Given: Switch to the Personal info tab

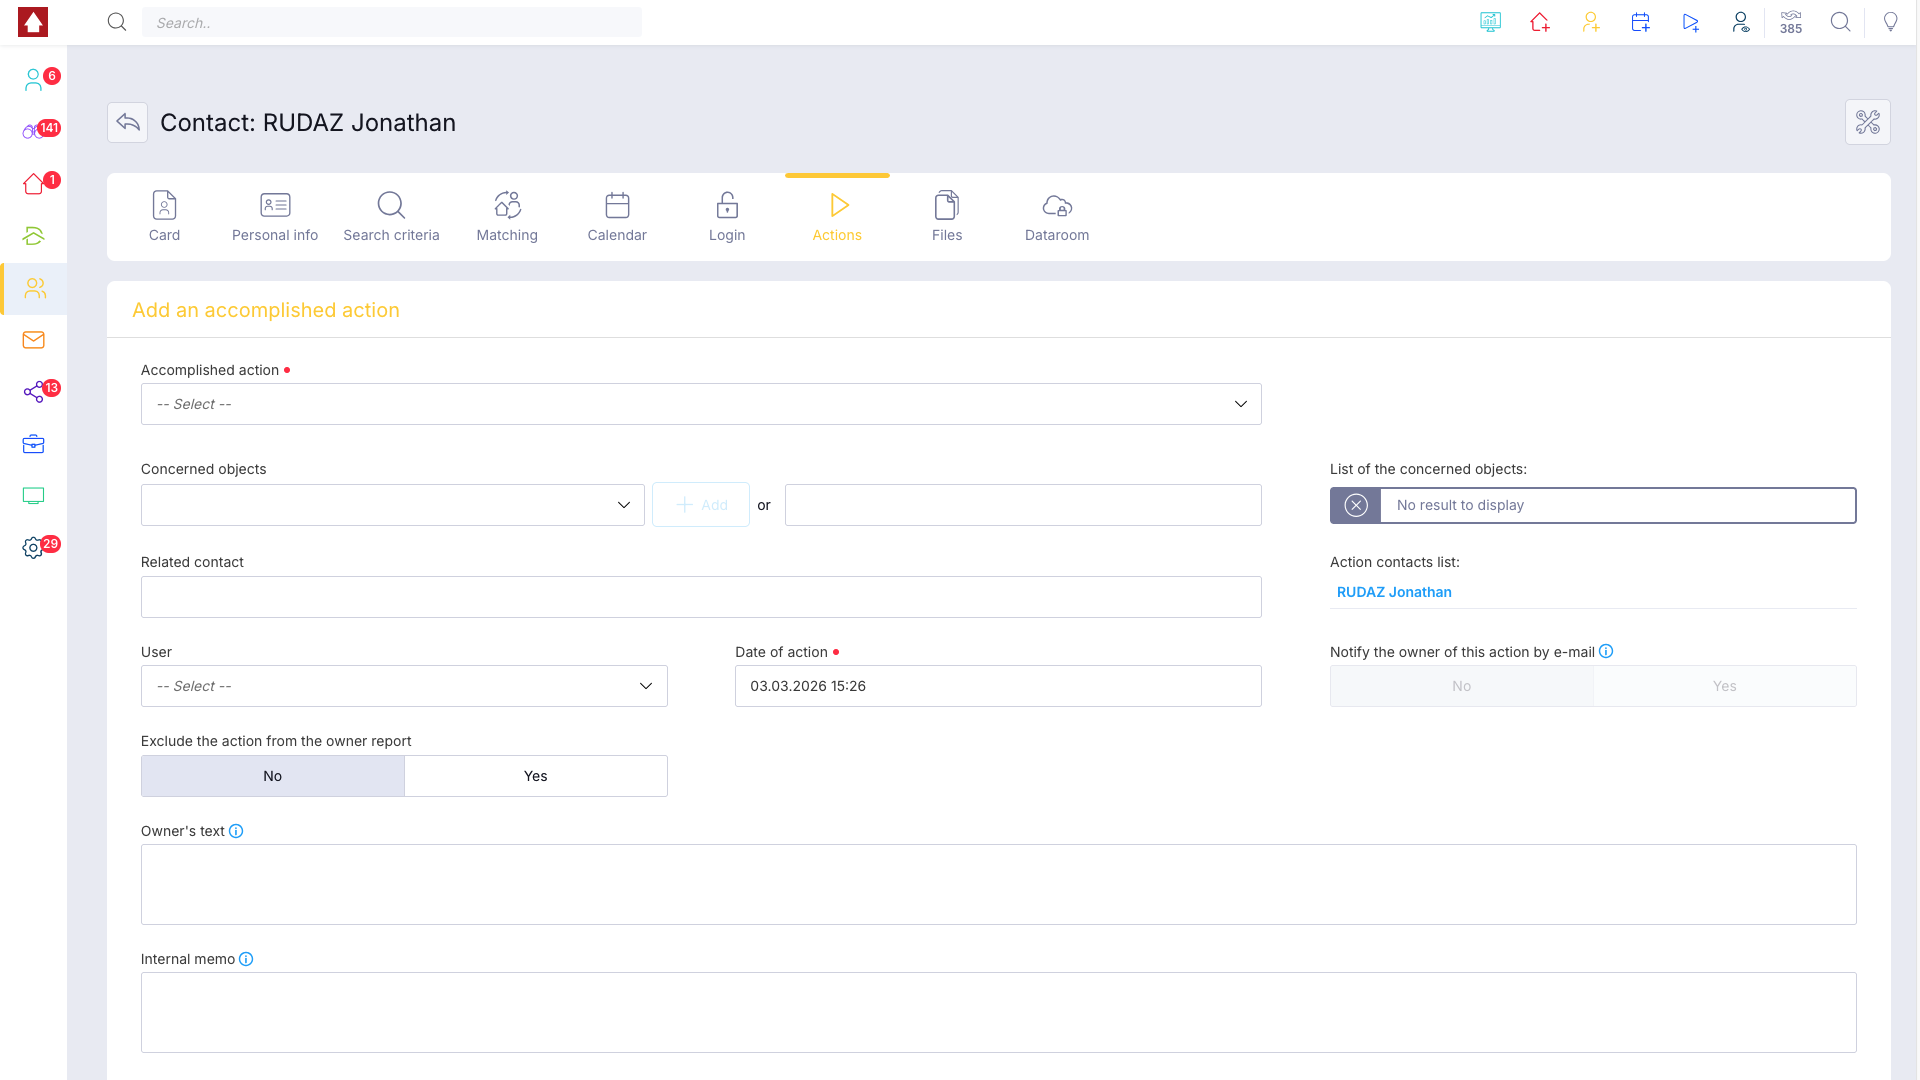Looking at the screenshot, I should point(275,217).
